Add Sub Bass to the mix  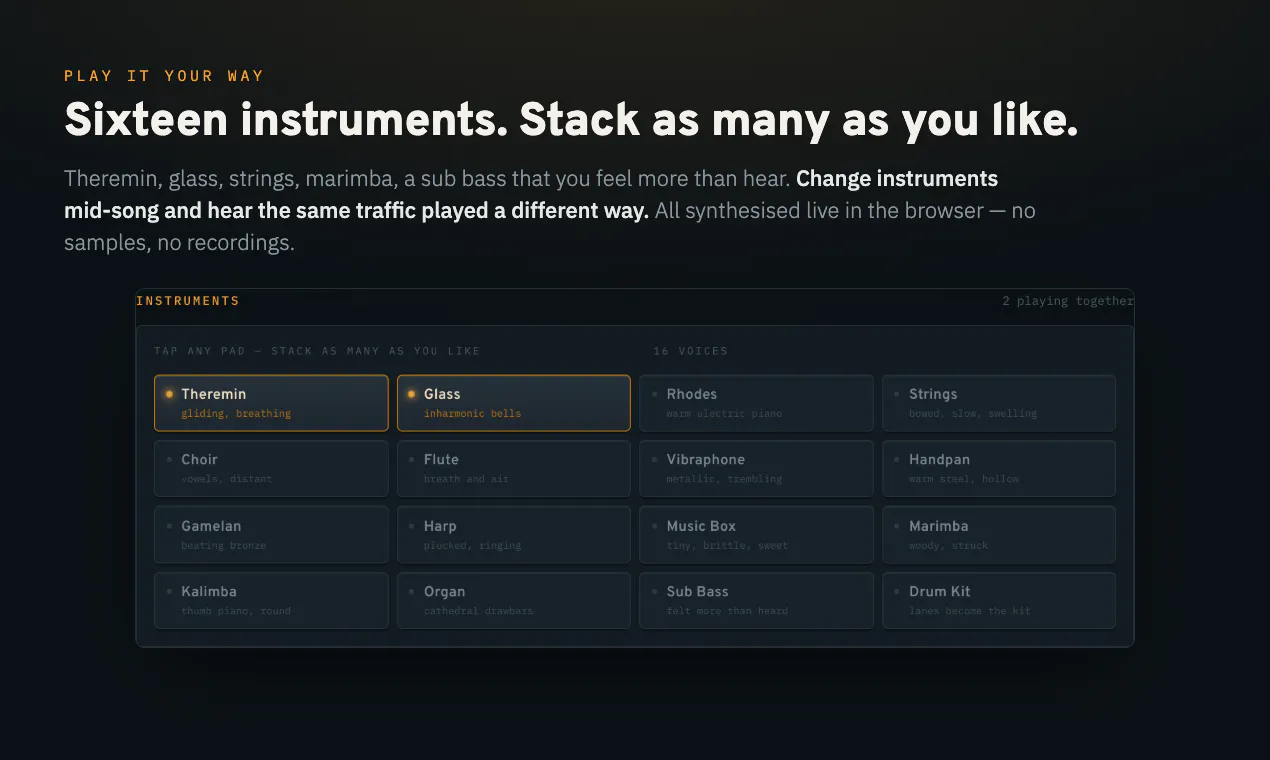tap(756, 600)
